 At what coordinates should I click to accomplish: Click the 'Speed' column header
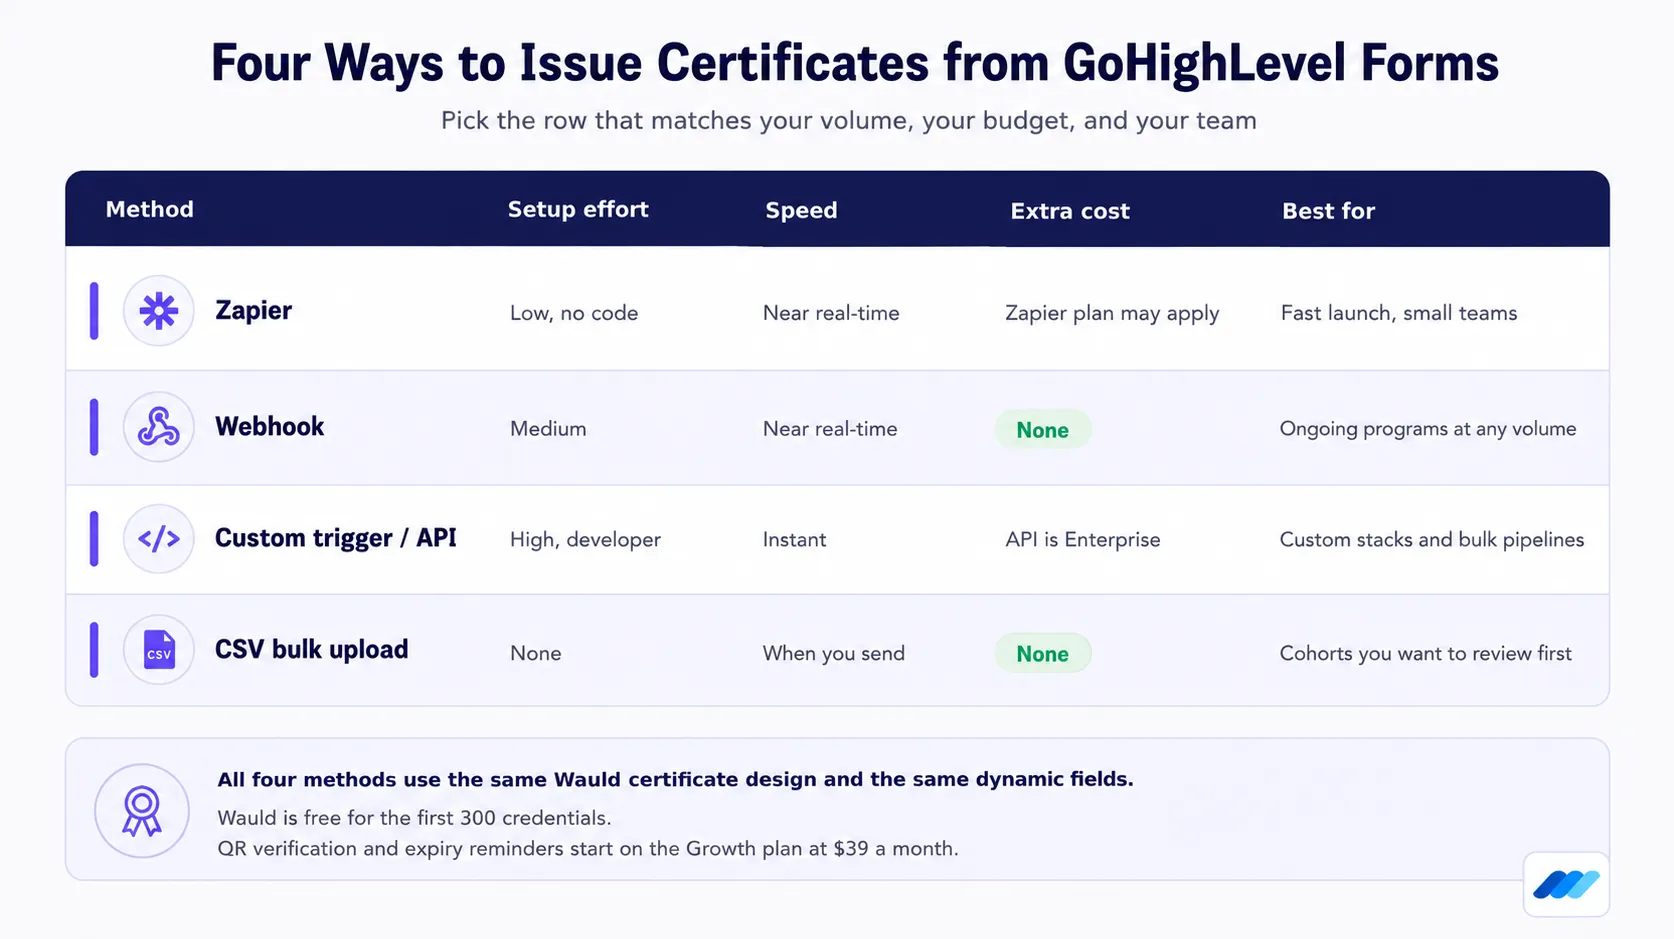point(801,210)
